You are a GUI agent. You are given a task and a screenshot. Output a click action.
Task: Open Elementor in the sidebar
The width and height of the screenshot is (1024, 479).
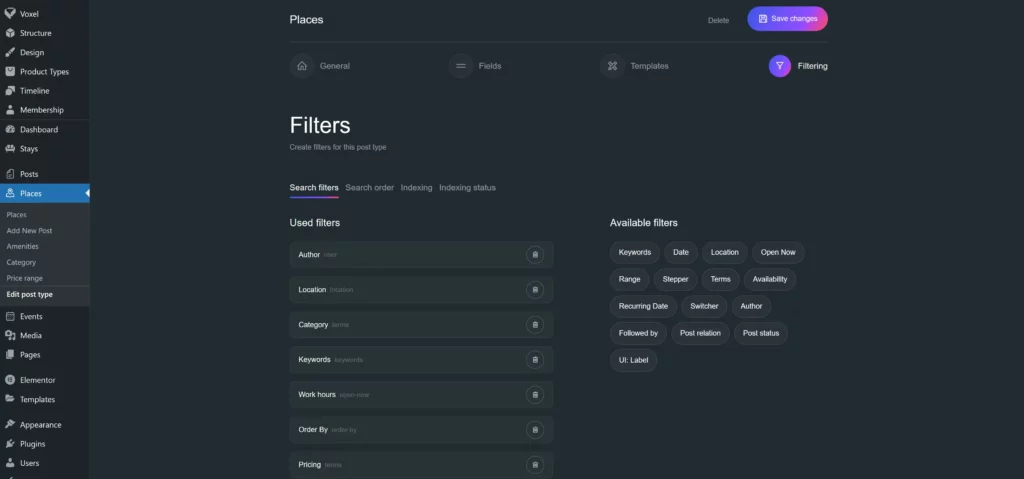click(x=37, y=380)
